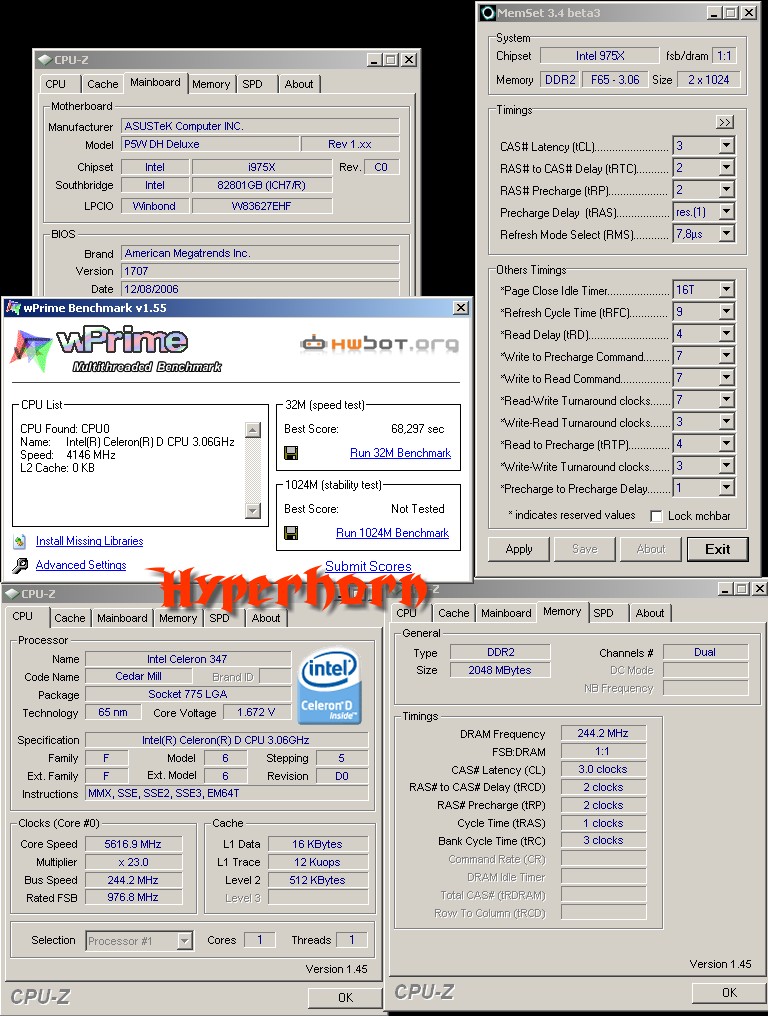This screenshot has height=1016, width=768.
Task: Click the DRAM Frequency 244.2 MHz field
Action: 603,733
